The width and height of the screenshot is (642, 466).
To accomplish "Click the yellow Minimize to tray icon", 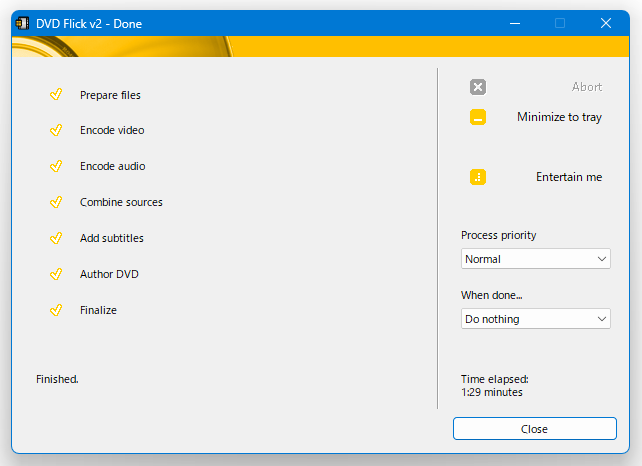I will (x=477, y=117).
